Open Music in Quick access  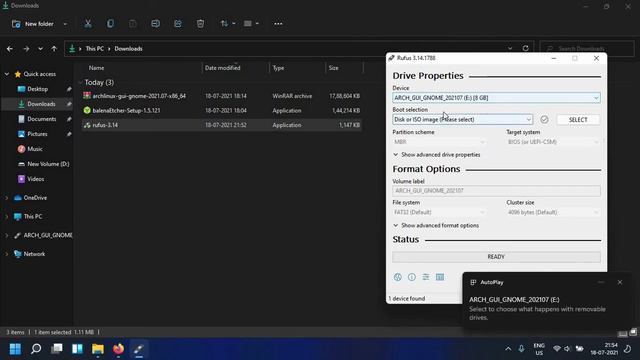(35, 149)
